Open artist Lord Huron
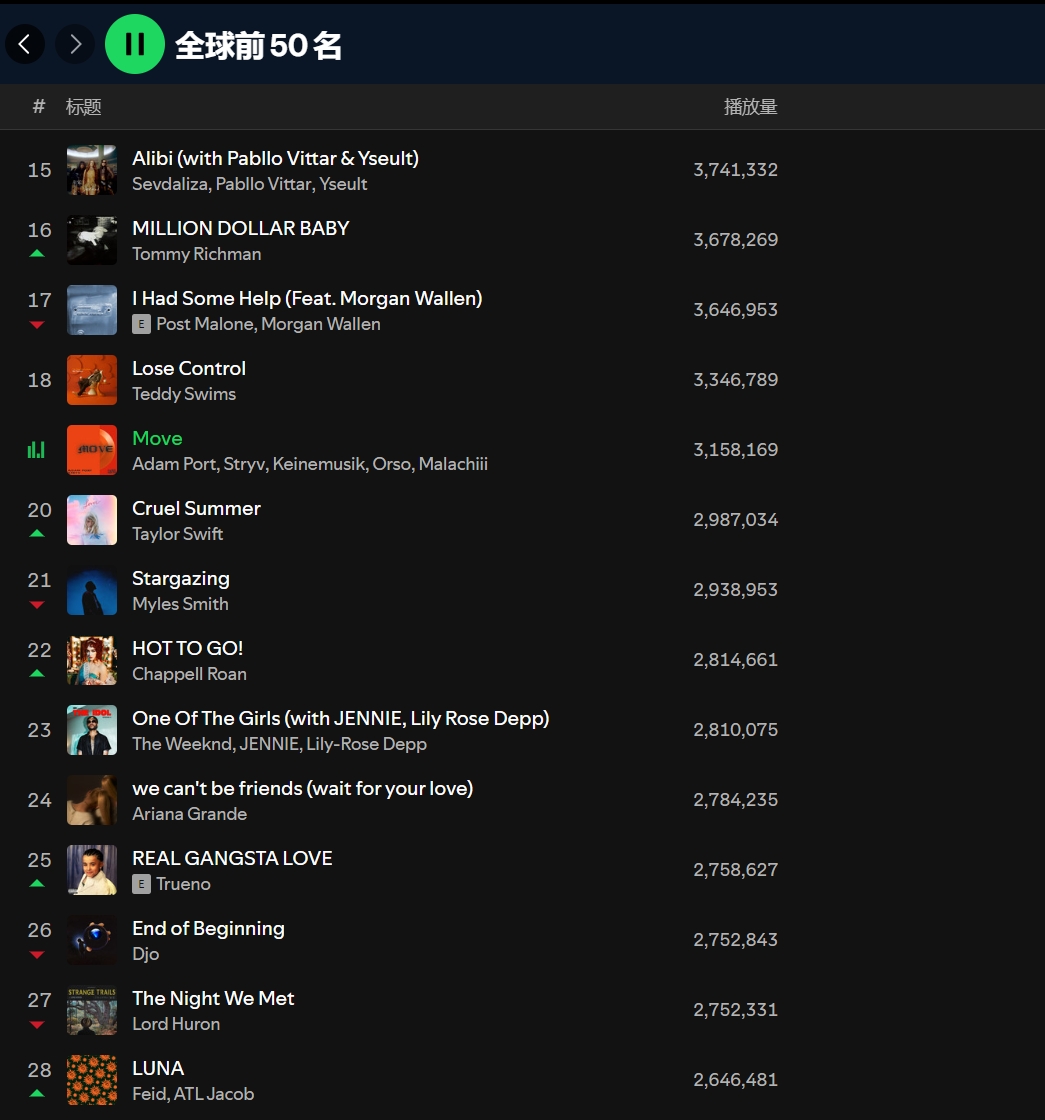The image size is (1045, 1120). 176,1024
